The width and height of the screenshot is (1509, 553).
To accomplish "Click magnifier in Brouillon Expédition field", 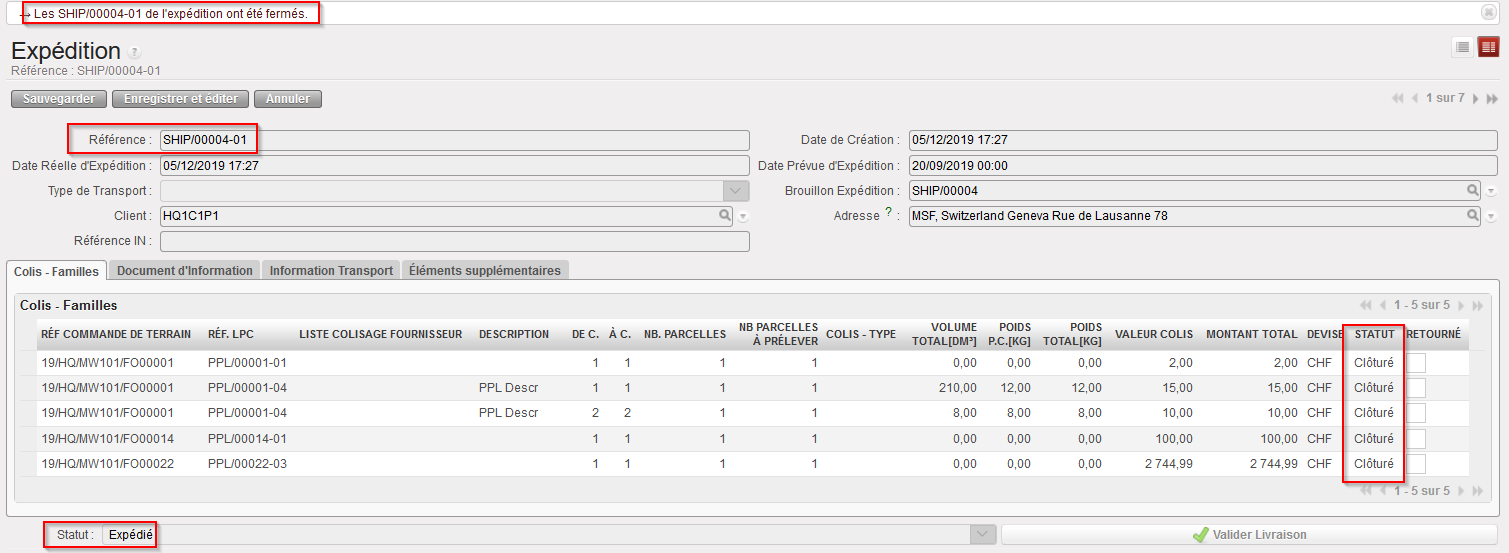I will [1472, 190].
